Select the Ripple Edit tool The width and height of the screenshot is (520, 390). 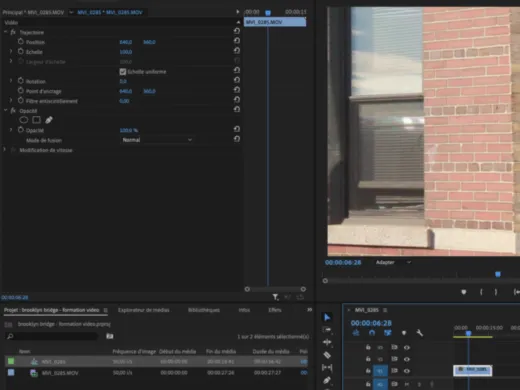point(327,342)
